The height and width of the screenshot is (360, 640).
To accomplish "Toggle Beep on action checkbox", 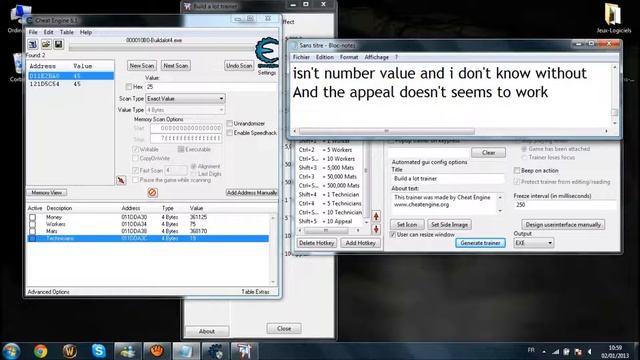I will tap(517, 170).
